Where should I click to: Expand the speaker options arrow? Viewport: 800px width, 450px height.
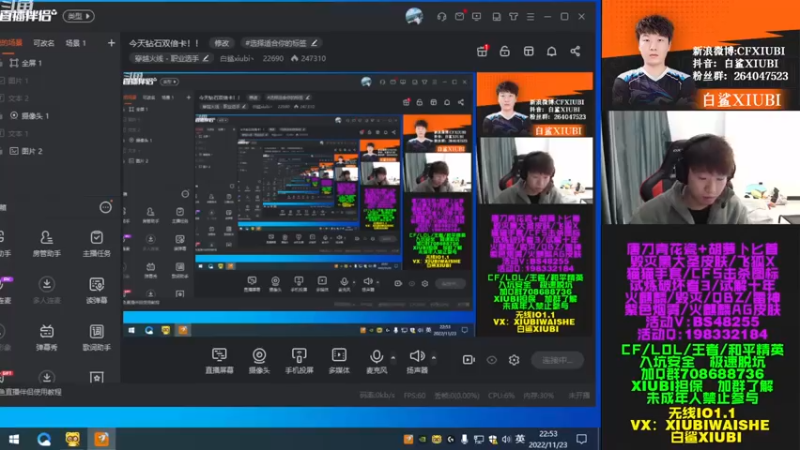(434, 357)
